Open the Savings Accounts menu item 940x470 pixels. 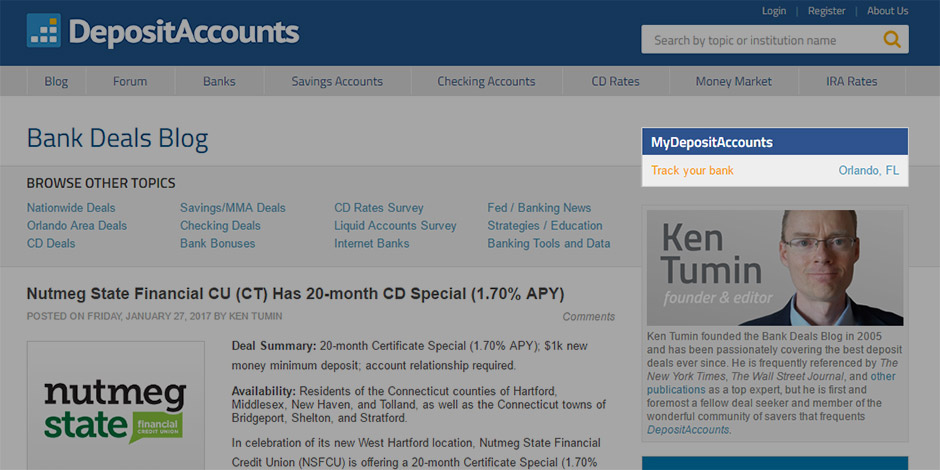tap(337, 82)
